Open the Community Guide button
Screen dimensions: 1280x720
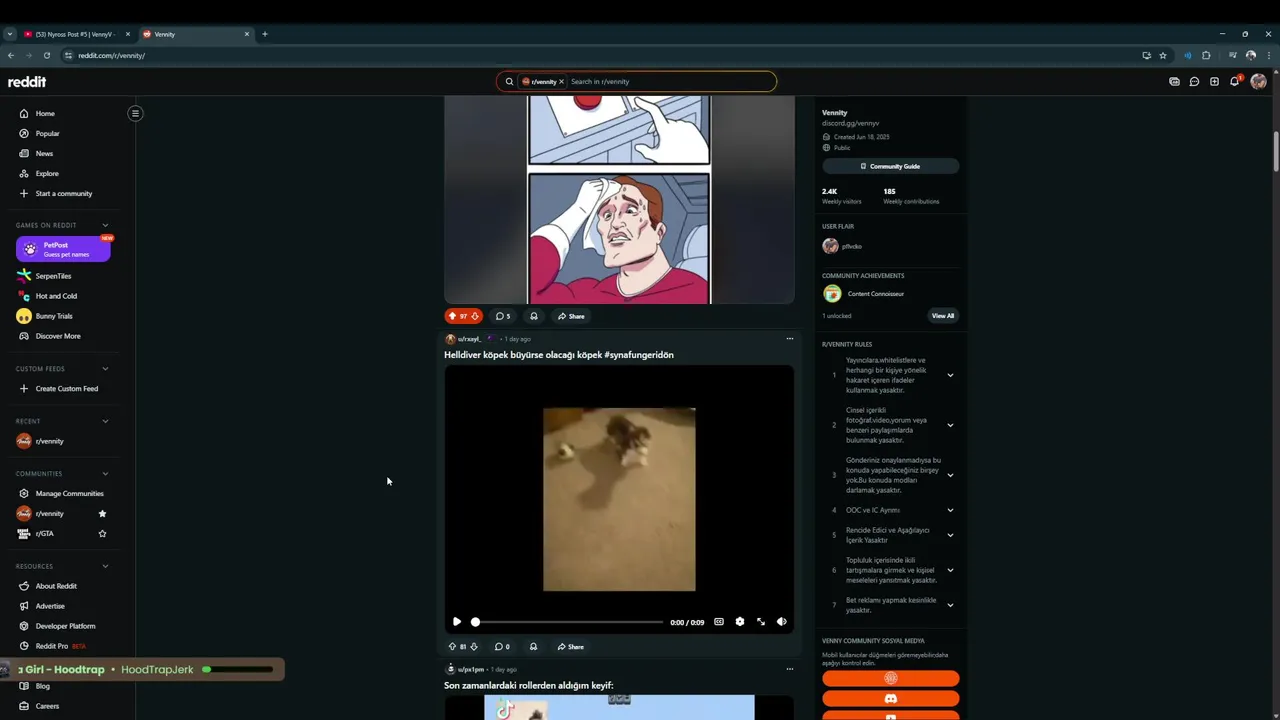(x=890, y=166)
